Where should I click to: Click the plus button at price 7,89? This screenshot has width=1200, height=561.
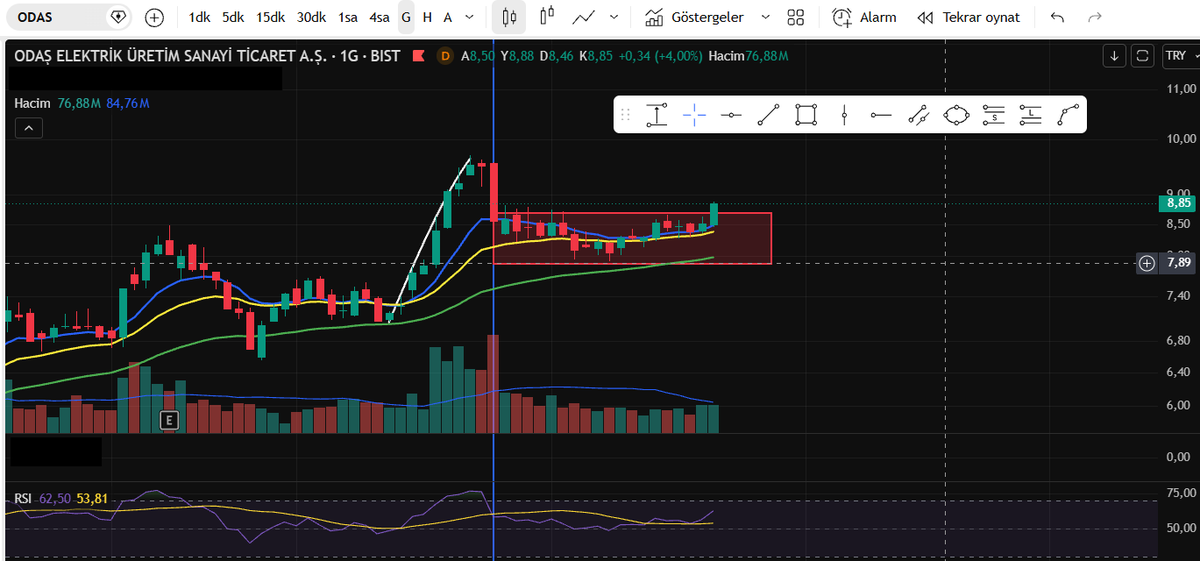click(1147, 263)
